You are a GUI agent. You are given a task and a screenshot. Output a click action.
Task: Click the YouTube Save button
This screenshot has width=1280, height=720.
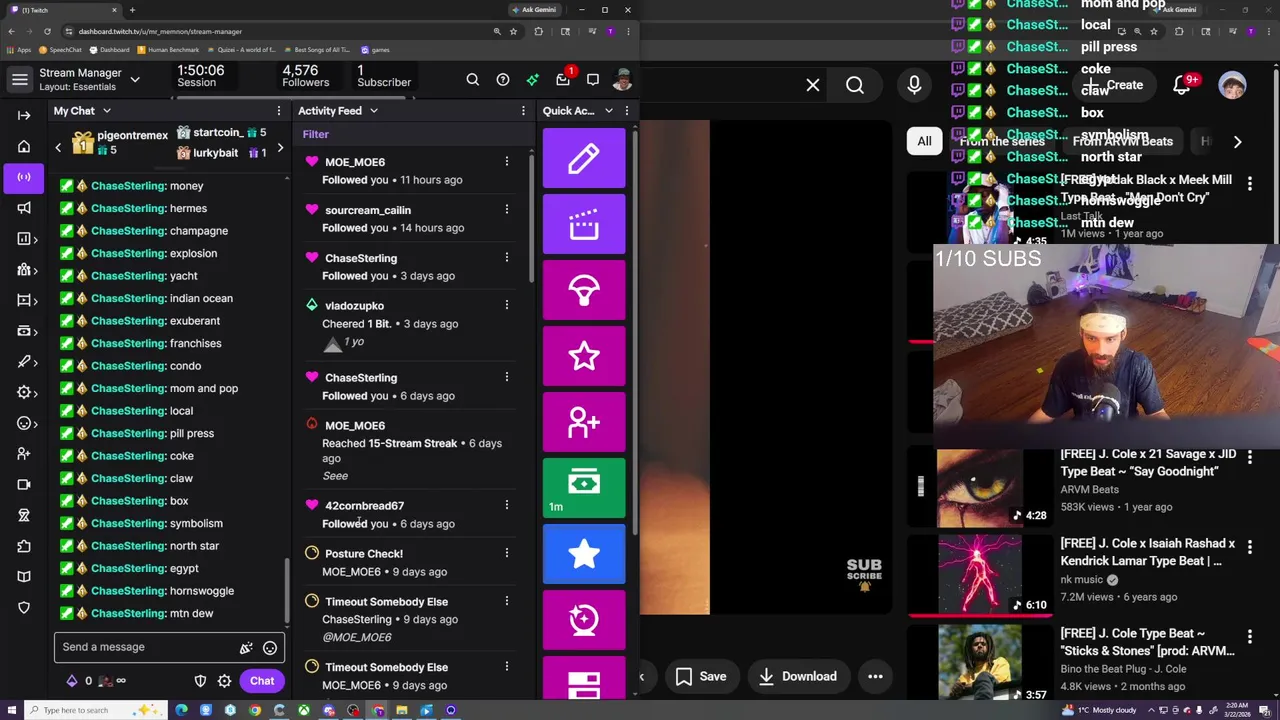click(701, 677)
